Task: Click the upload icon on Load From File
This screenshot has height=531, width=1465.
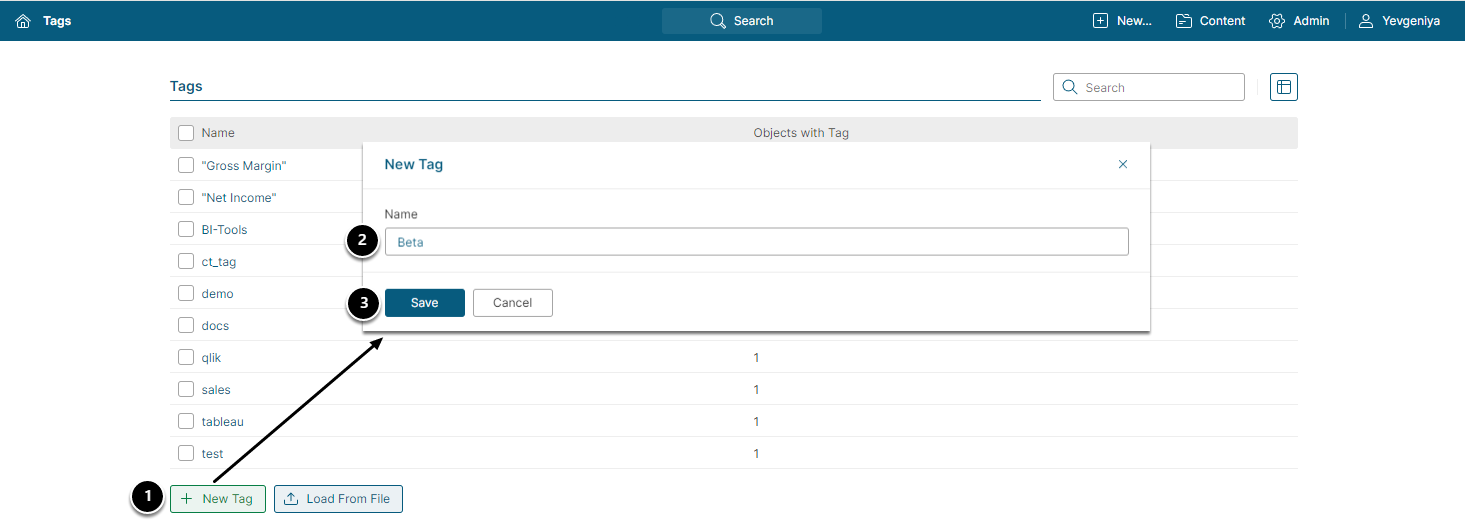Action: click(x=291, y=499)
